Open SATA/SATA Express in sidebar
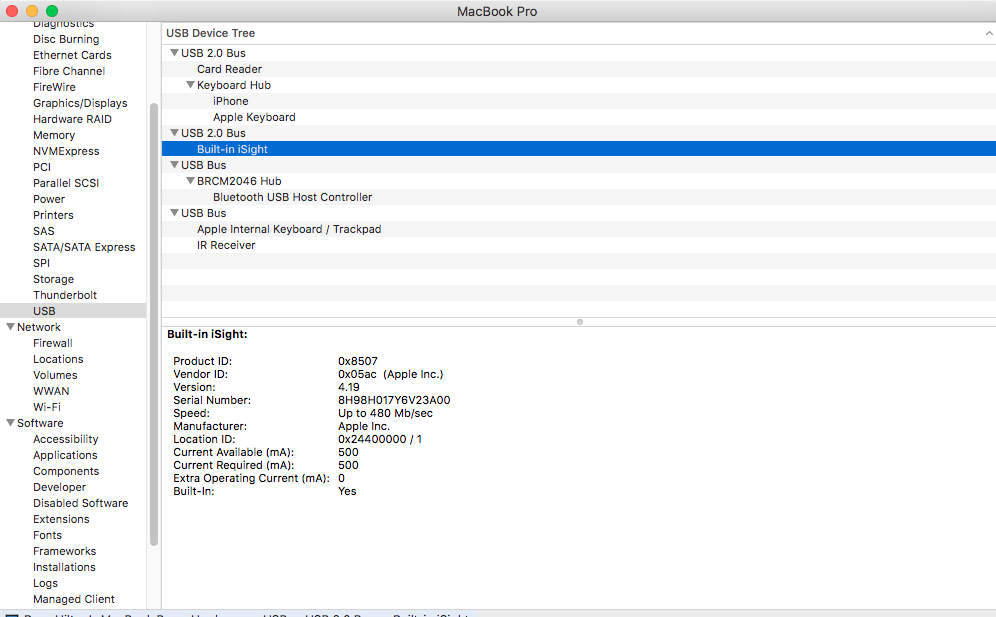This screenshot has width=996, height=617. tap(84, 247)
